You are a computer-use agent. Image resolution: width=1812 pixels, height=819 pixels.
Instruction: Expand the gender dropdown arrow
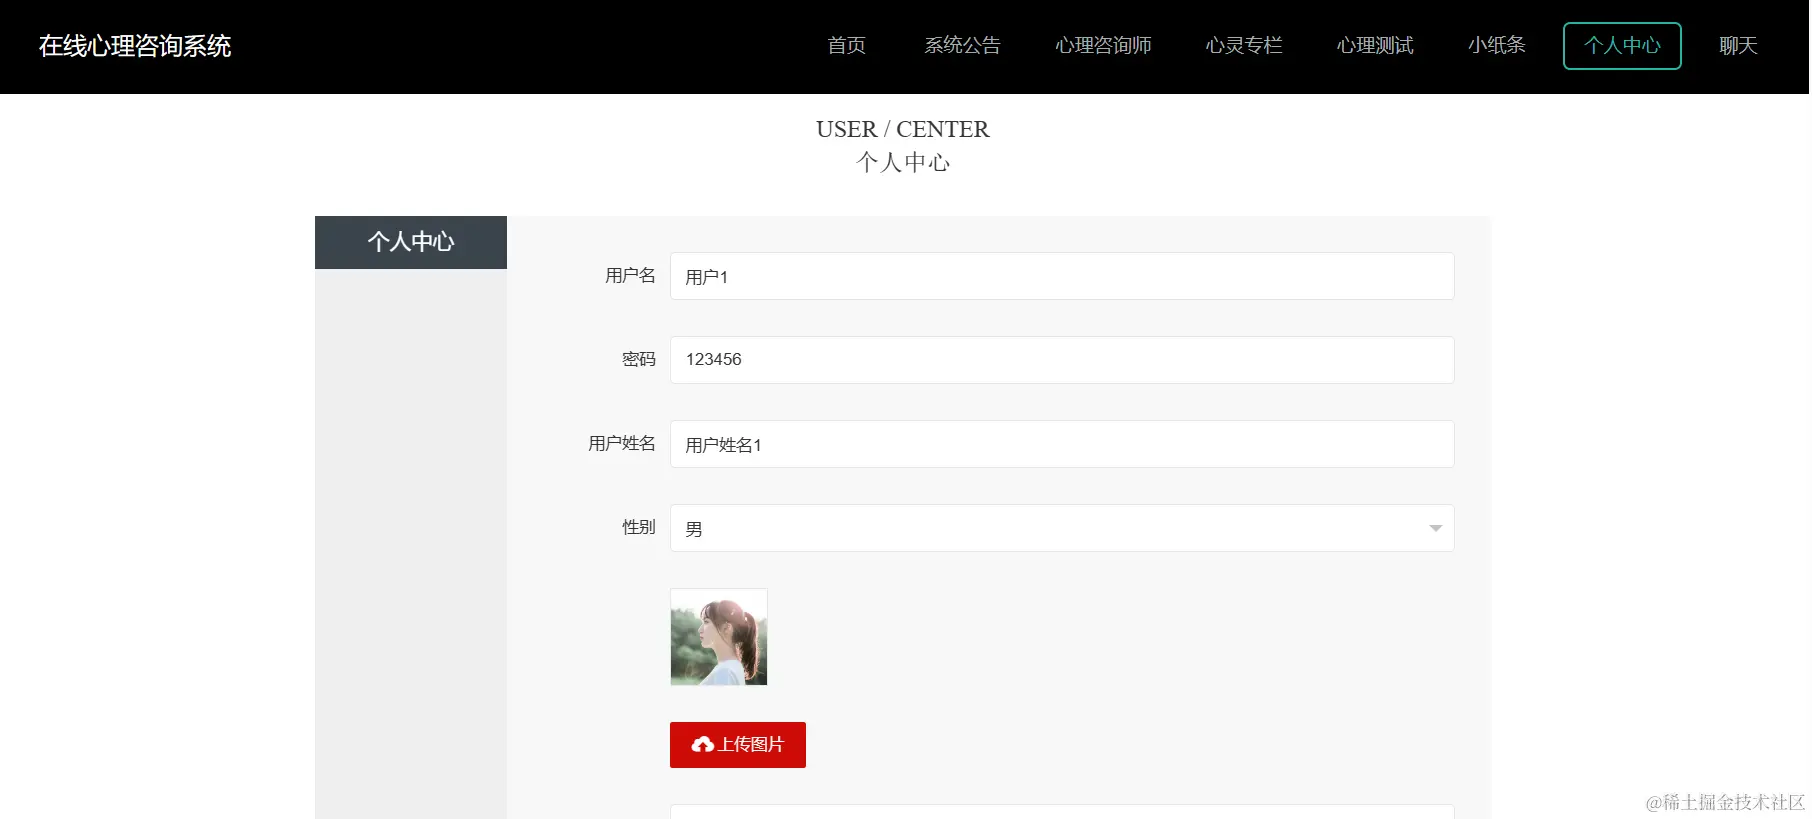[1435, 529]
